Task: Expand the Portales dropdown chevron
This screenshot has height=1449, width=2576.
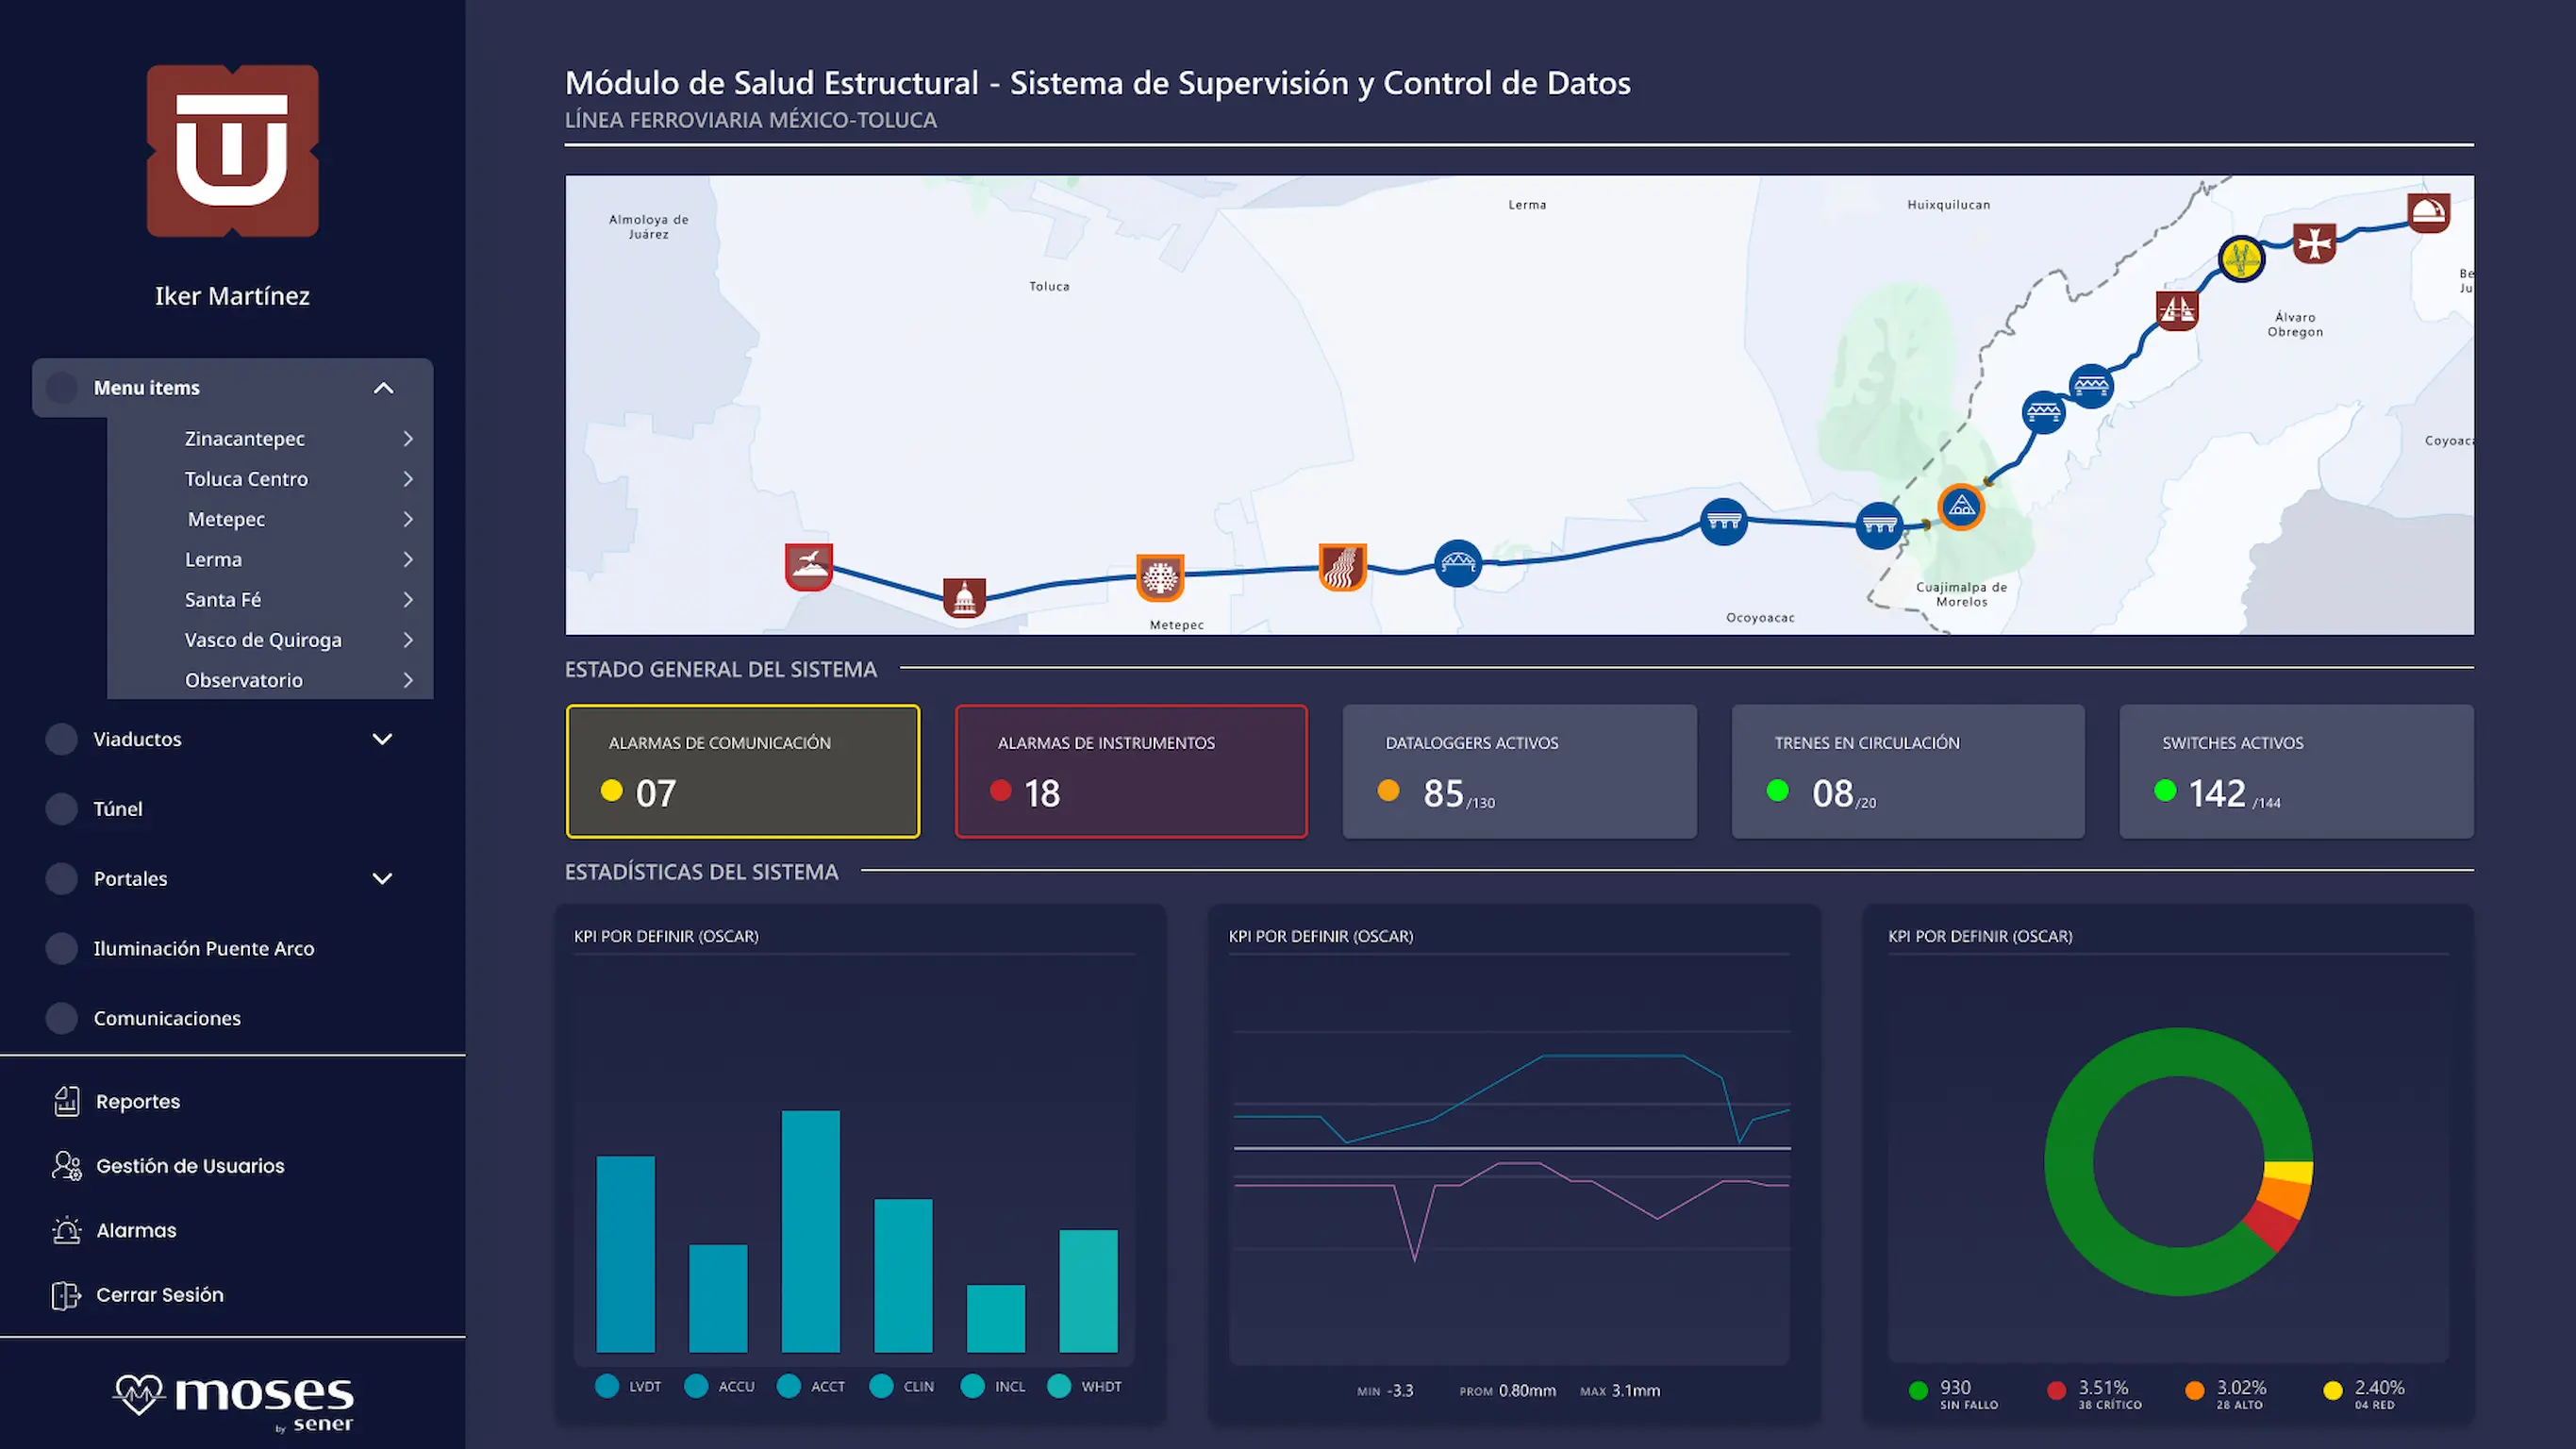Action: pyautogui.click(x=382, y=879)
